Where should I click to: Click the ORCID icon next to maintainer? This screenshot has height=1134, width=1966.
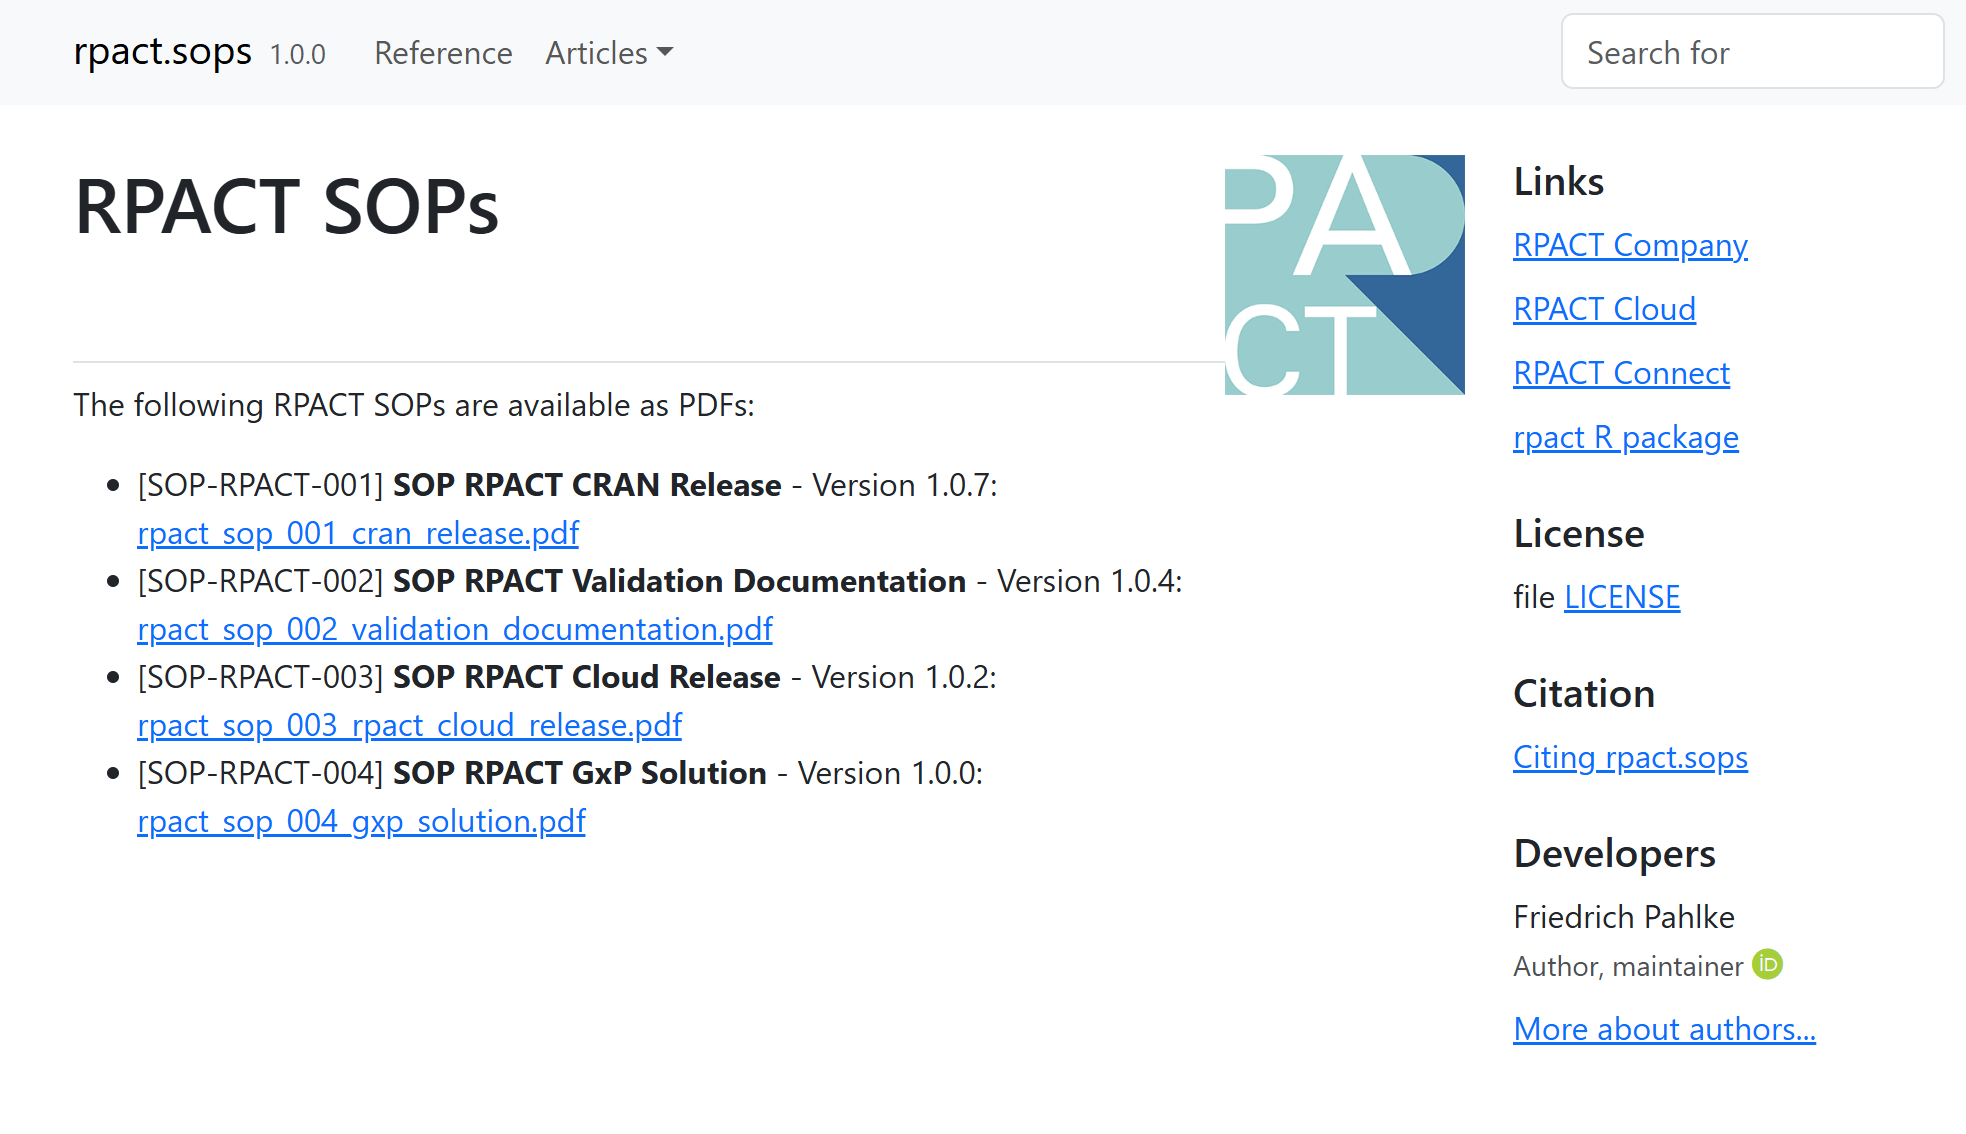1768,964
